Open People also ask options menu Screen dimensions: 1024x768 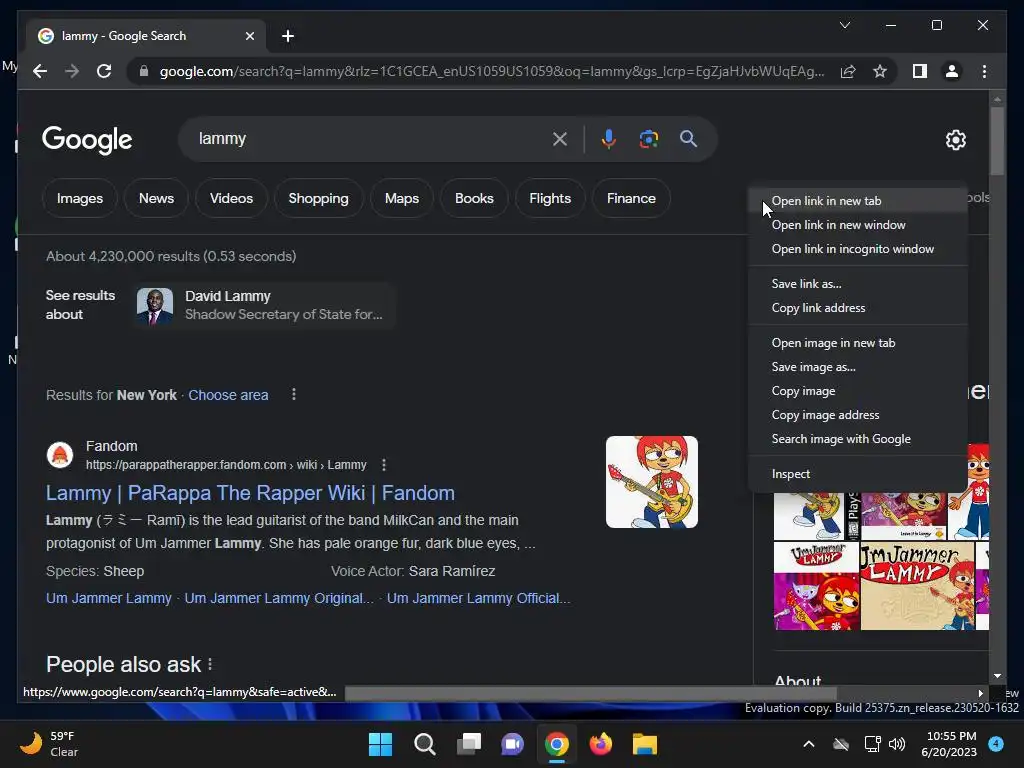210,664
